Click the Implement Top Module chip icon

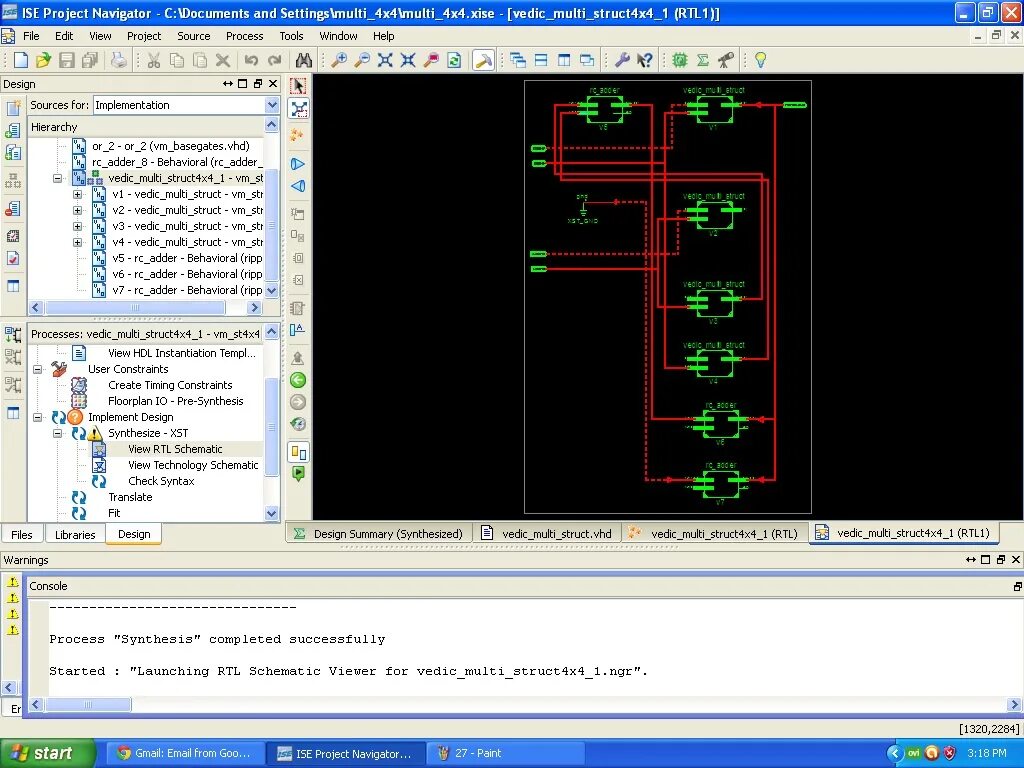(680, 60)
